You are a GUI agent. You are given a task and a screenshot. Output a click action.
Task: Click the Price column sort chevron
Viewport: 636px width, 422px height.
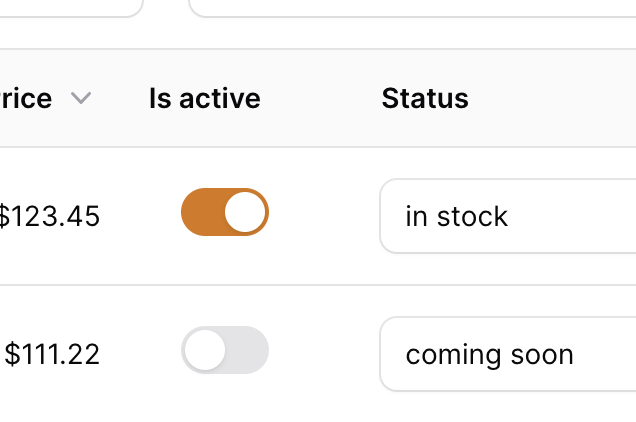coord(81,98)
